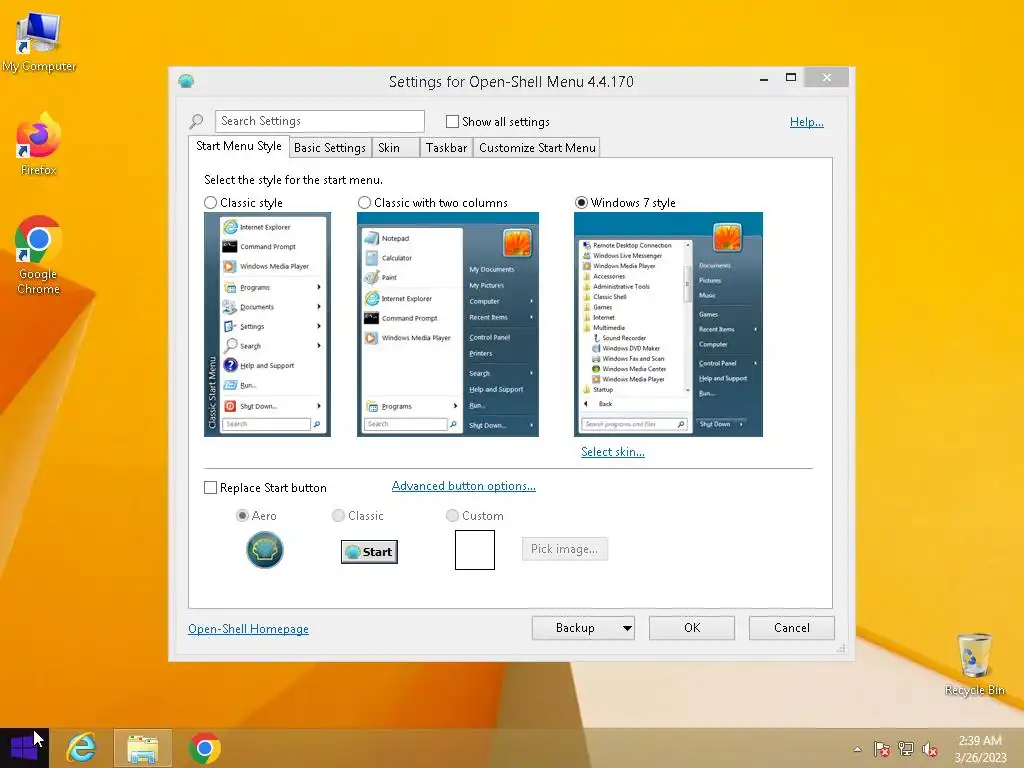The image size is (1024, 768).
Task: Maximize the Open-Shell settings window
Action: [791, 78]
